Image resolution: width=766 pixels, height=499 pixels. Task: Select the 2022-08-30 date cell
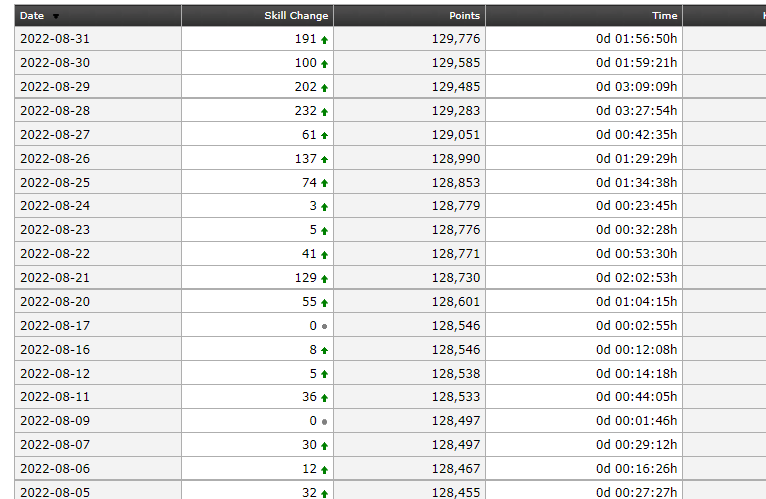click(55, 62)
